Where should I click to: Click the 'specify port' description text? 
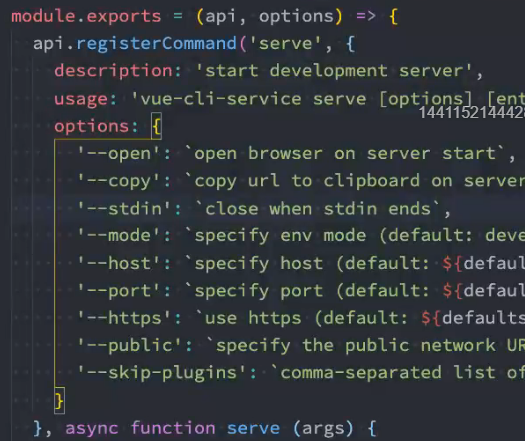[258, 291]
